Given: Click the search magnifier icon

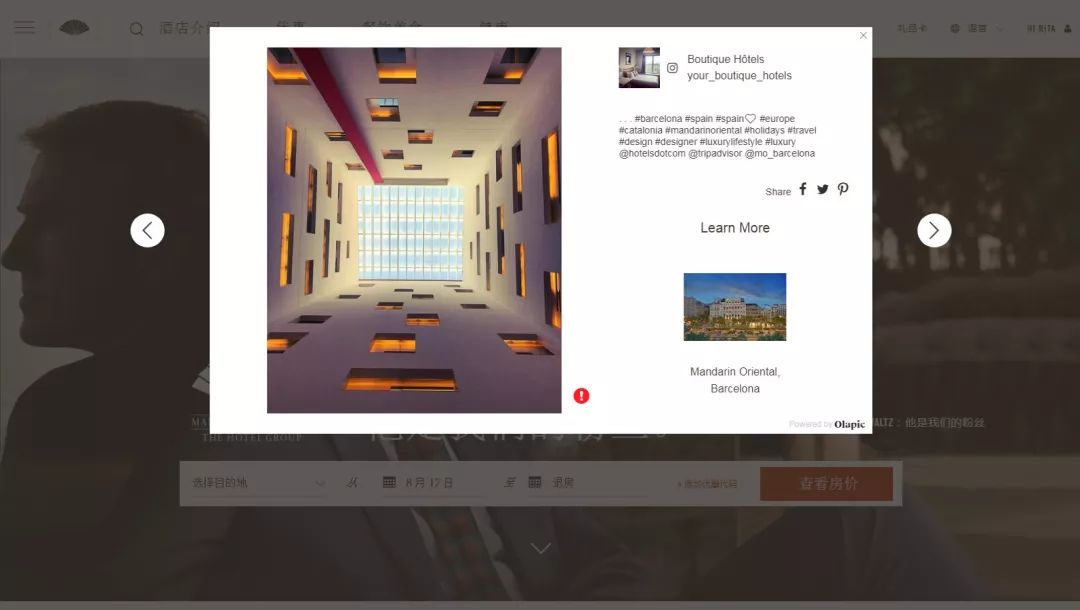Looking at the screenshot, I should click(x=136, y=29).
